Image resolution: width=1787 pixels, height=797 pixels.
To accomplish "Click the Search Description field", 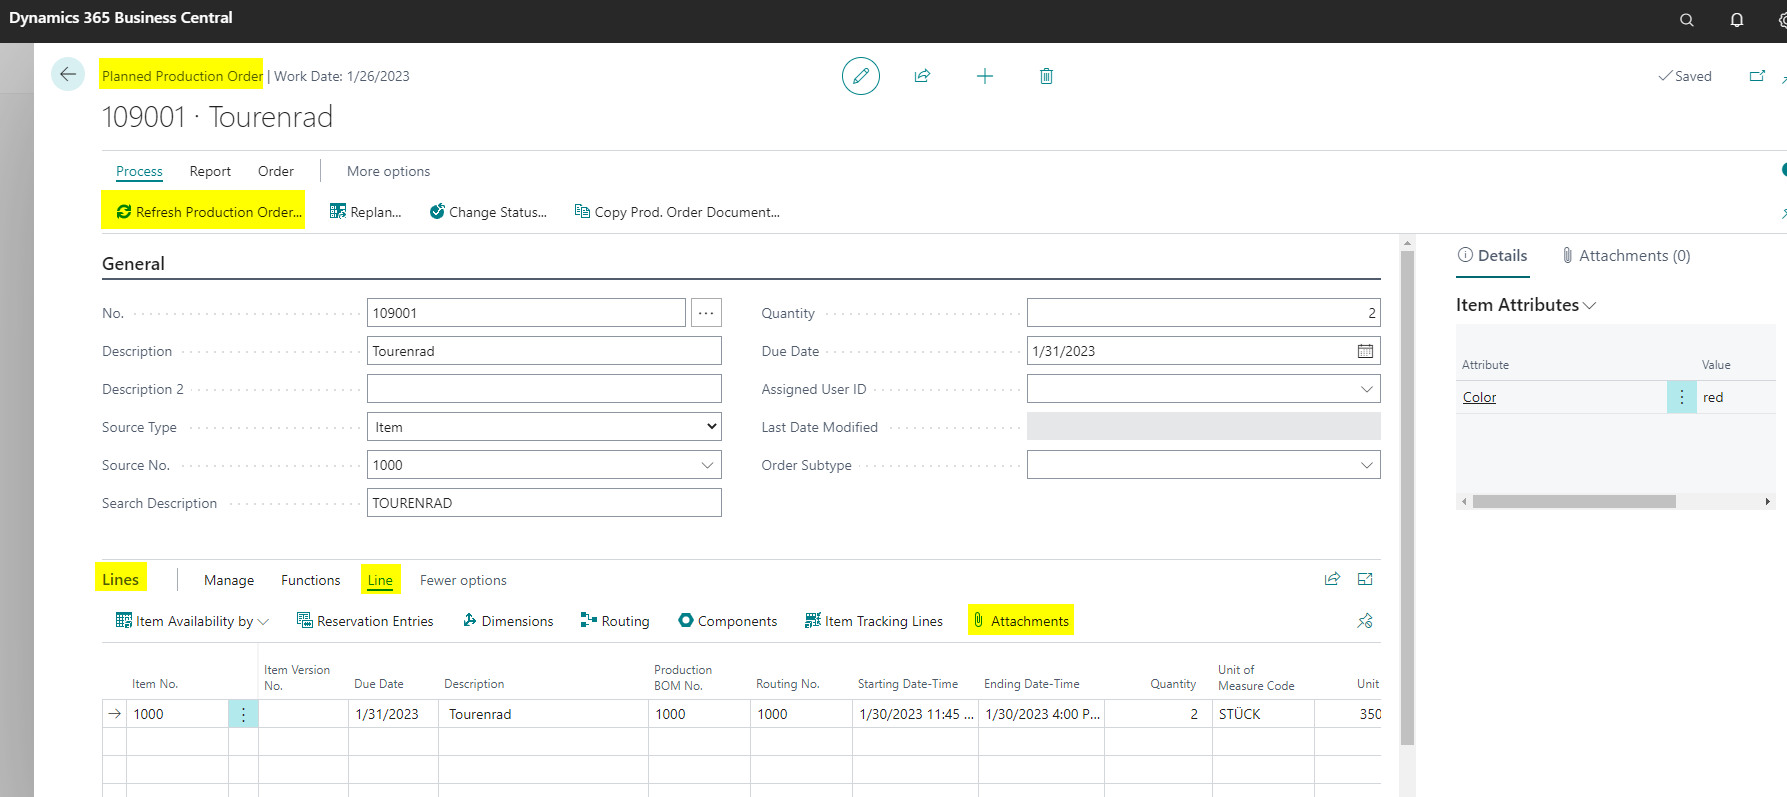I will 544,503.
